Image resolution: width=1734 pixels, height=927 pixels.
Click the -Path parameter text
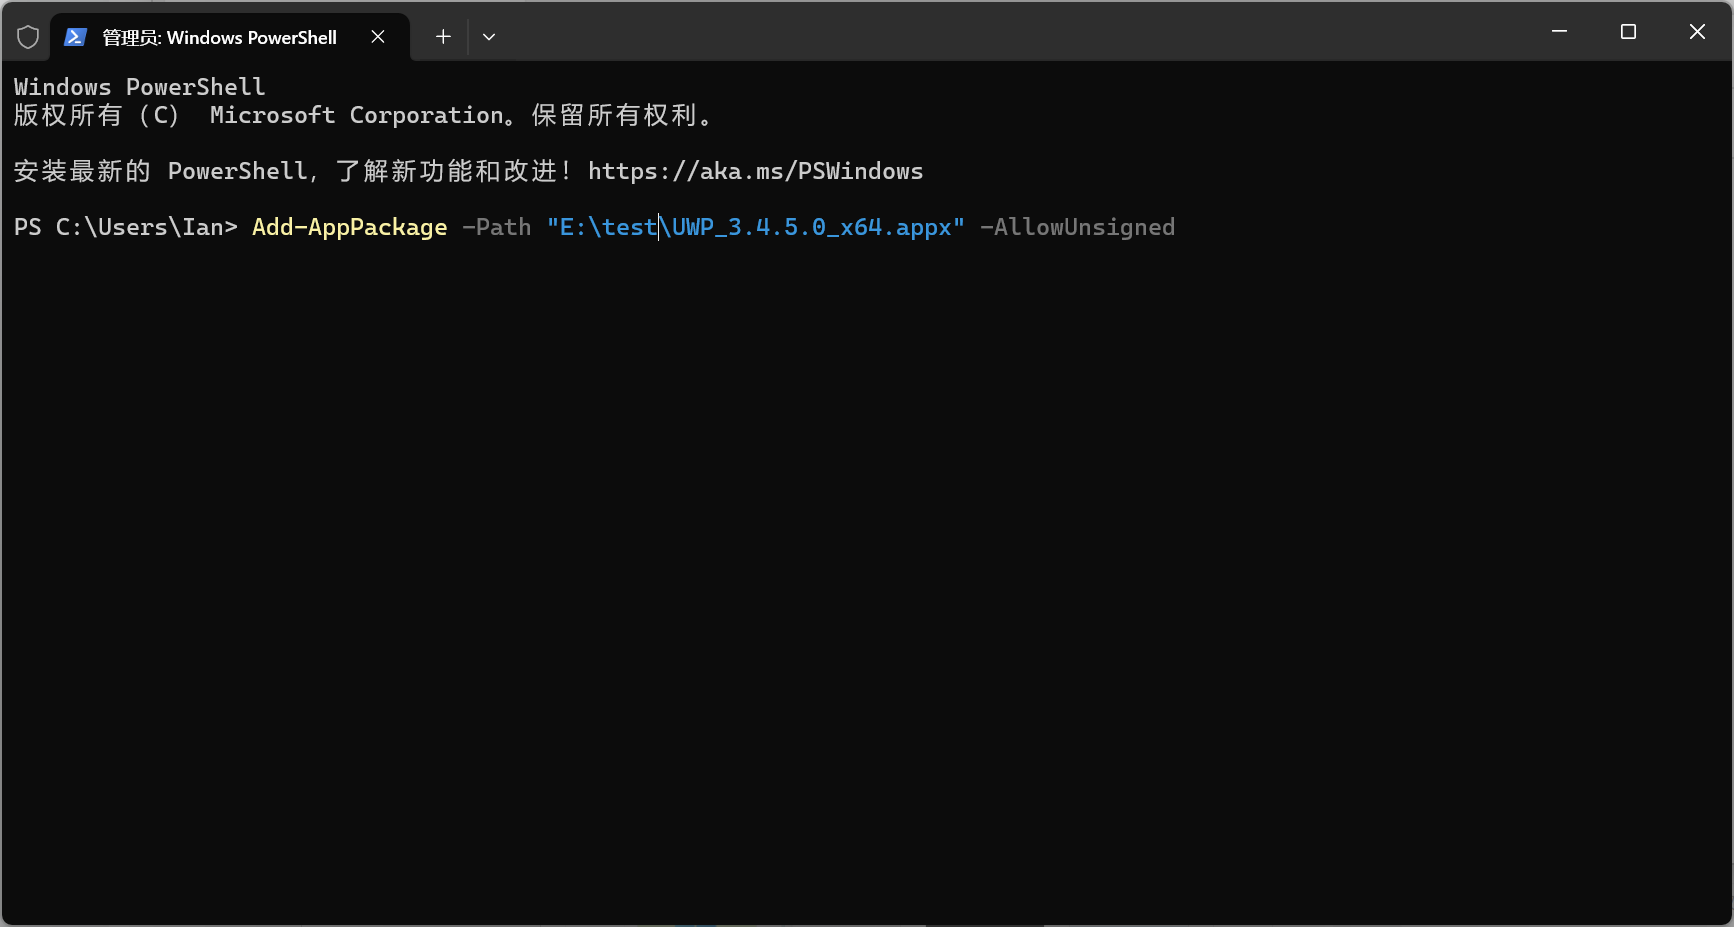tap(496, 227)
